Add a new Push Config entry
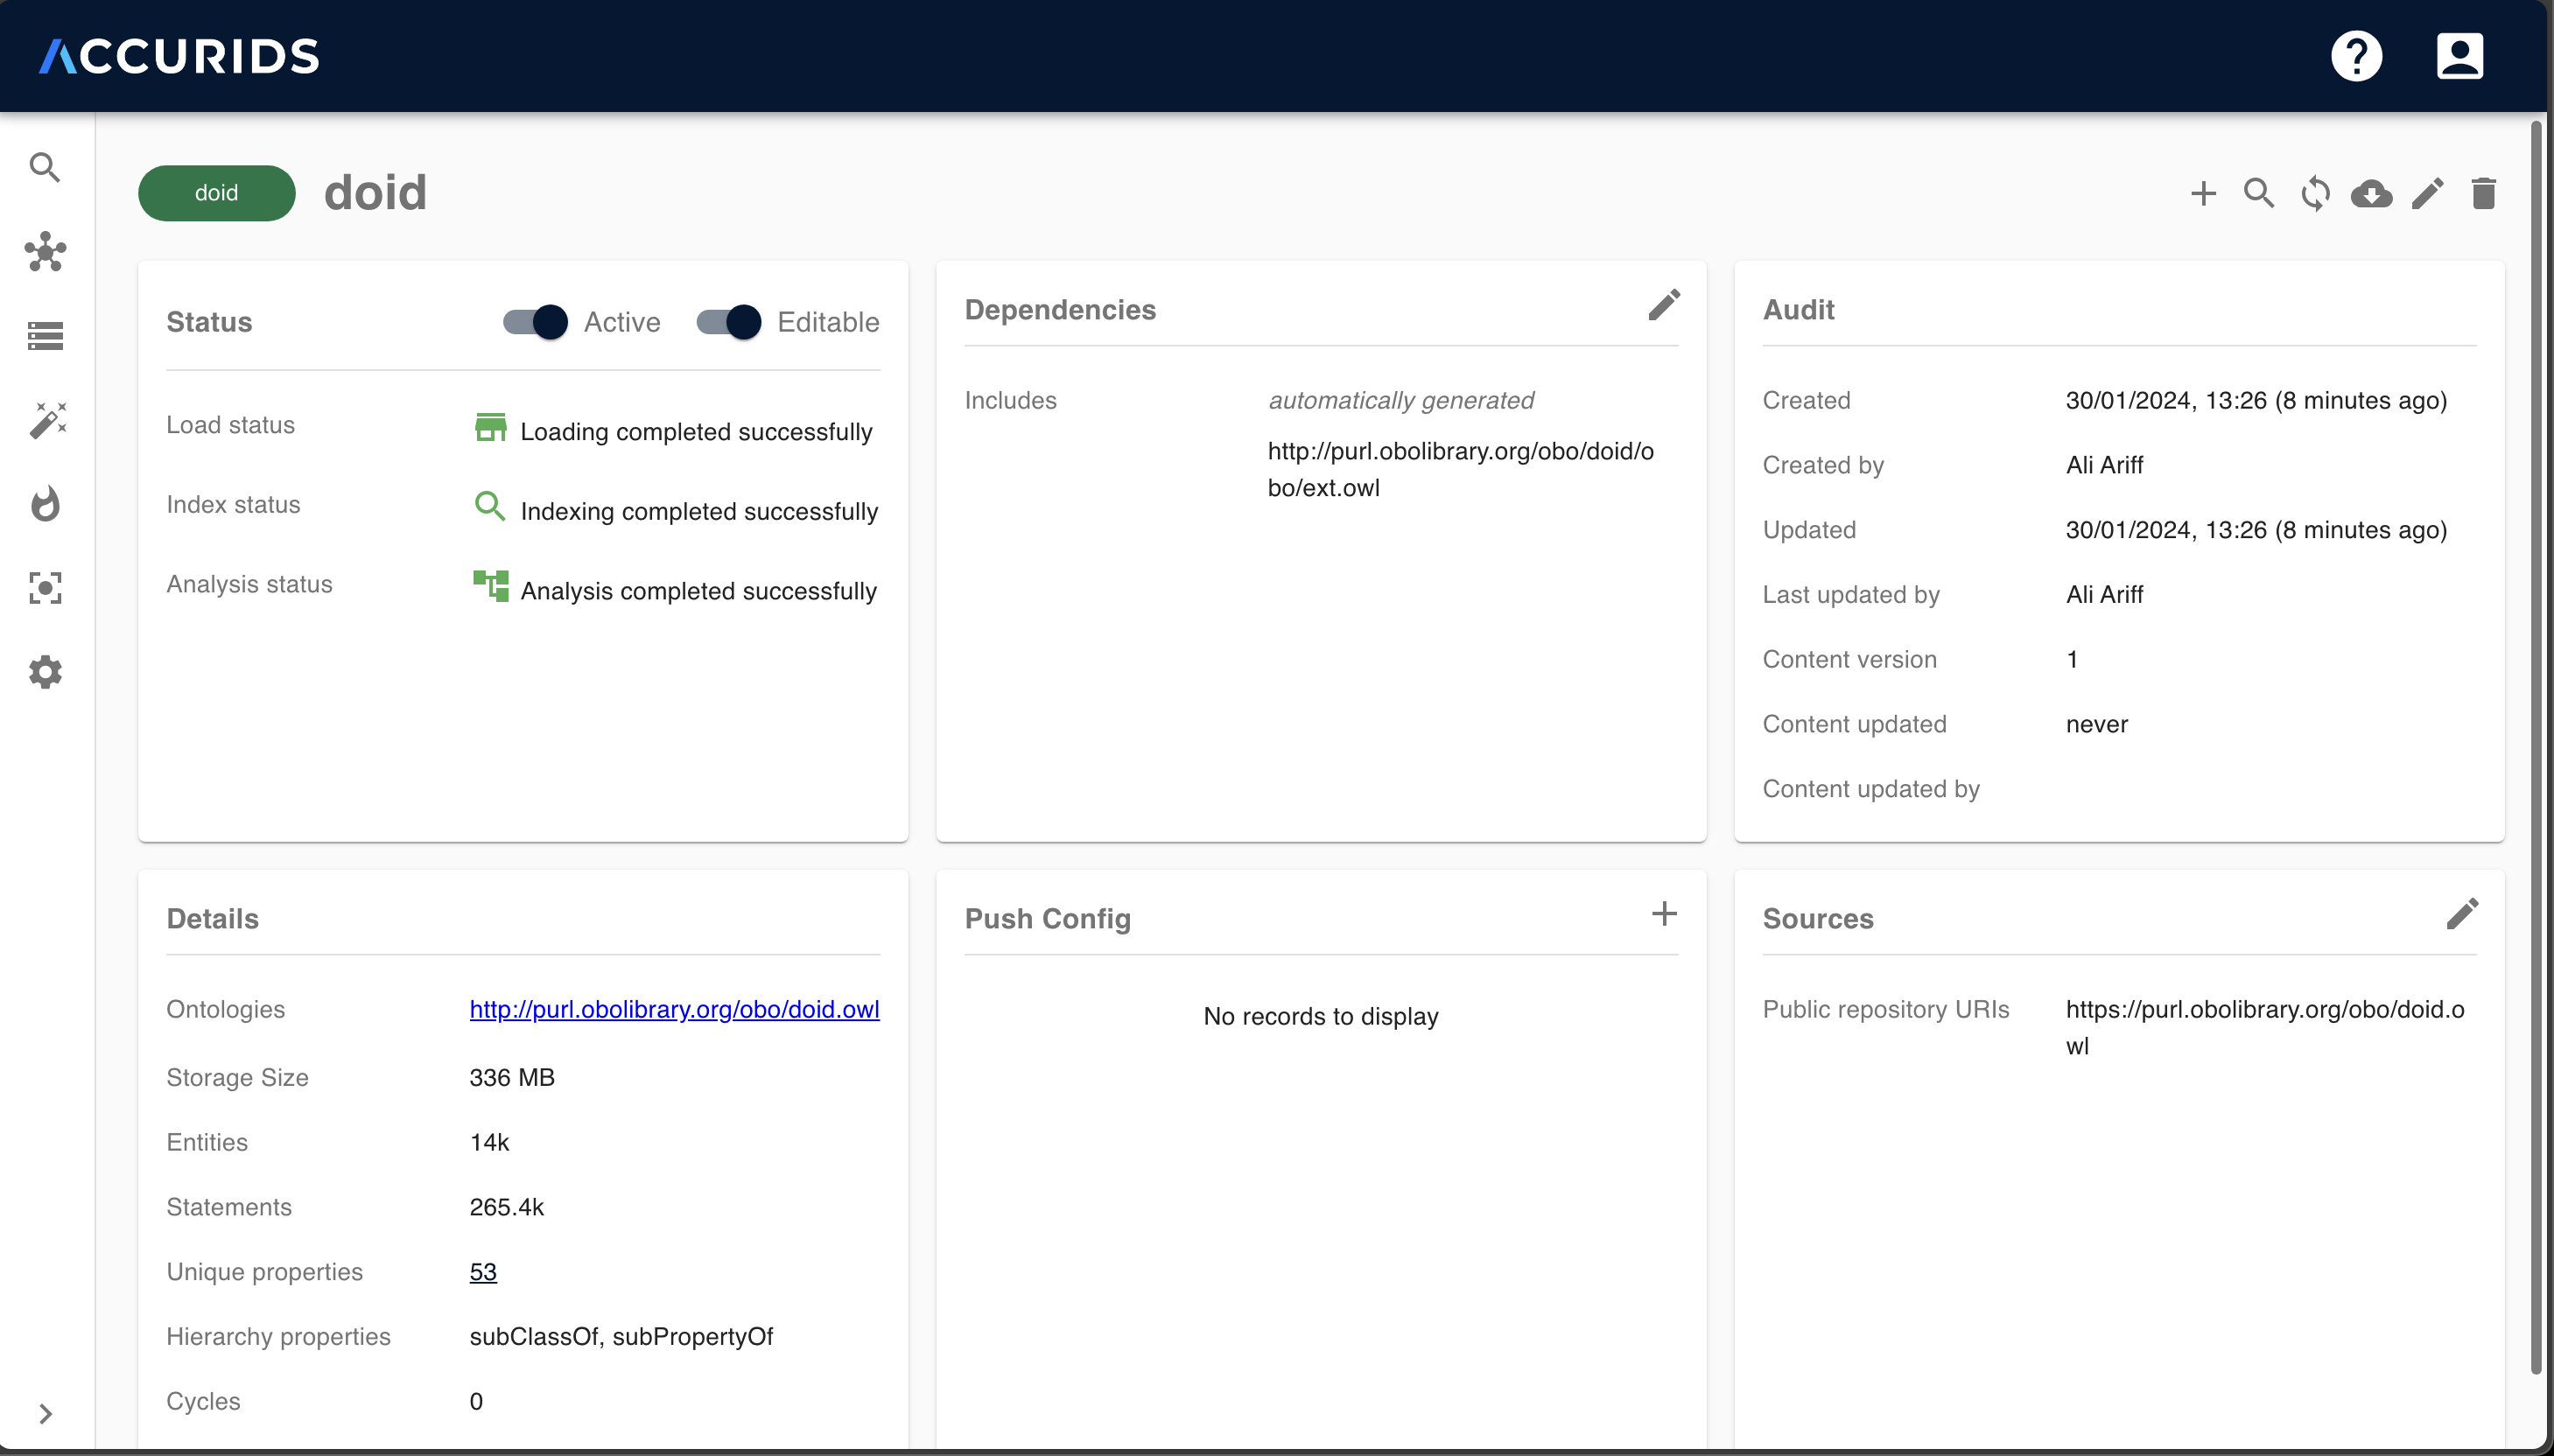The image size is (2554, 1456). tap(1664, 913)
